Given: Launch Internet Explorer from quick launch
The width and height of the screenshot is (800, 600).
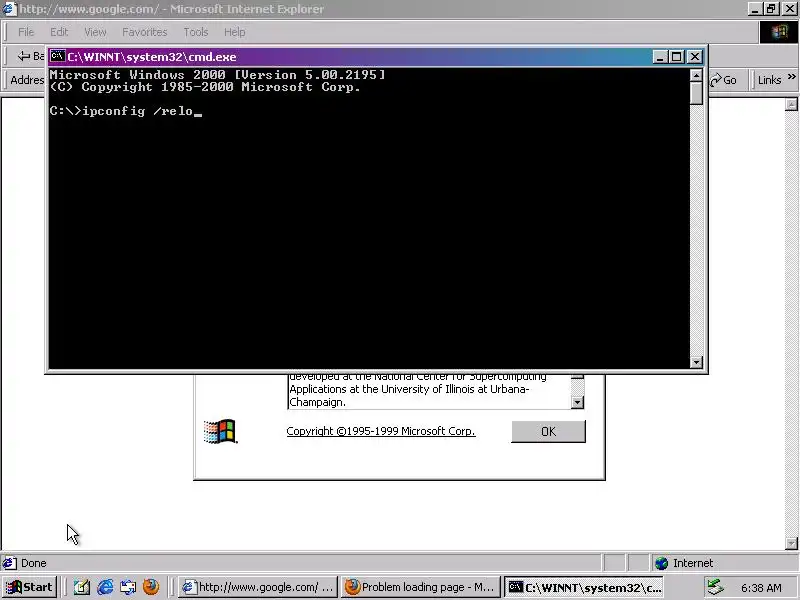Looking at the screenshot, I should [x=105, y=587].
